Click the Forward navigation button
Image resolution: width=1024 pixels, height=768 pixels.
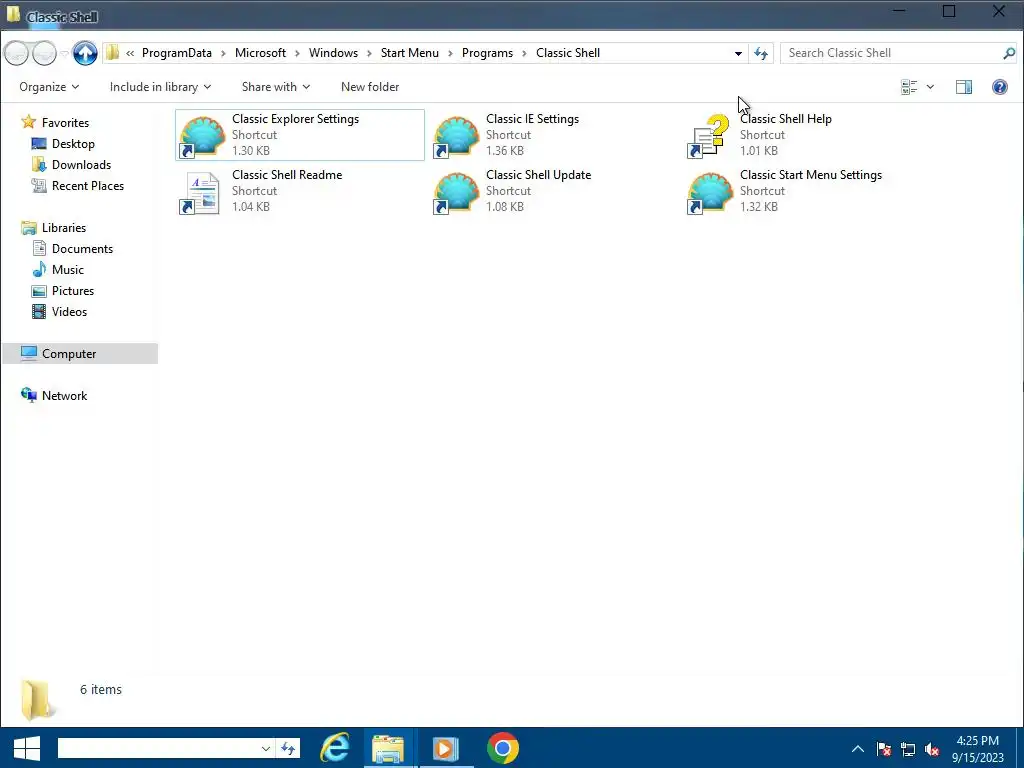pos(44,53)
